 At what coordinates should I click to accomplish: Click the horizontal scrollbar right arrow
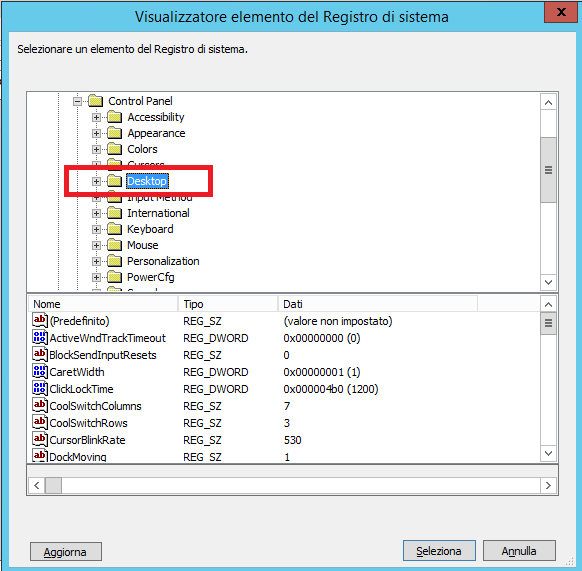[x=548, y=485]
